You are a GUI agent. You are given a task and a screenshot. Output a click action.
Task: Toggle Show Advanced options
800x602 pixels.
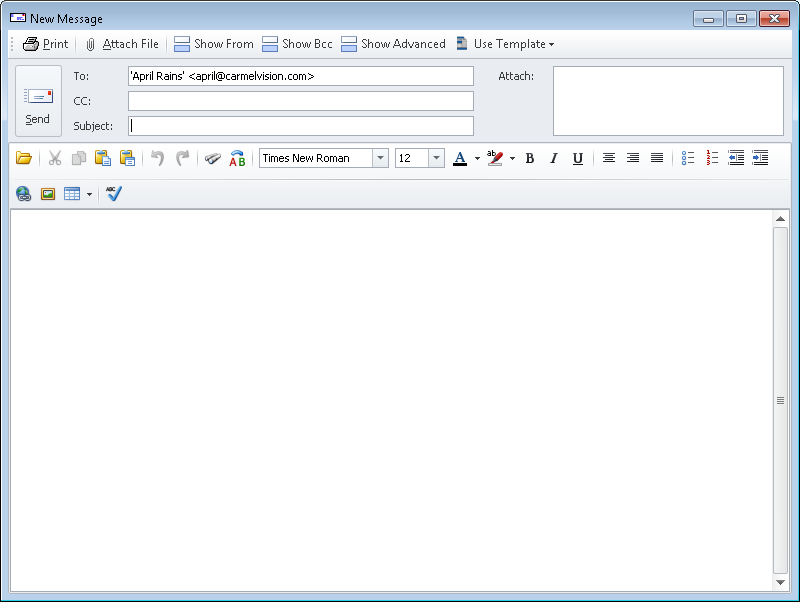click(393, 44)
